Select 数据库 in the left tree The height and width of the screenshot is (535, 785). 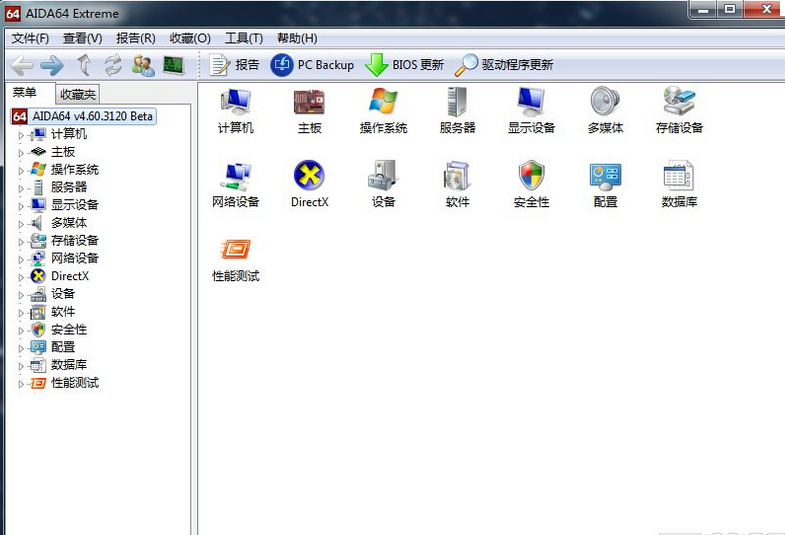point(69,365)
